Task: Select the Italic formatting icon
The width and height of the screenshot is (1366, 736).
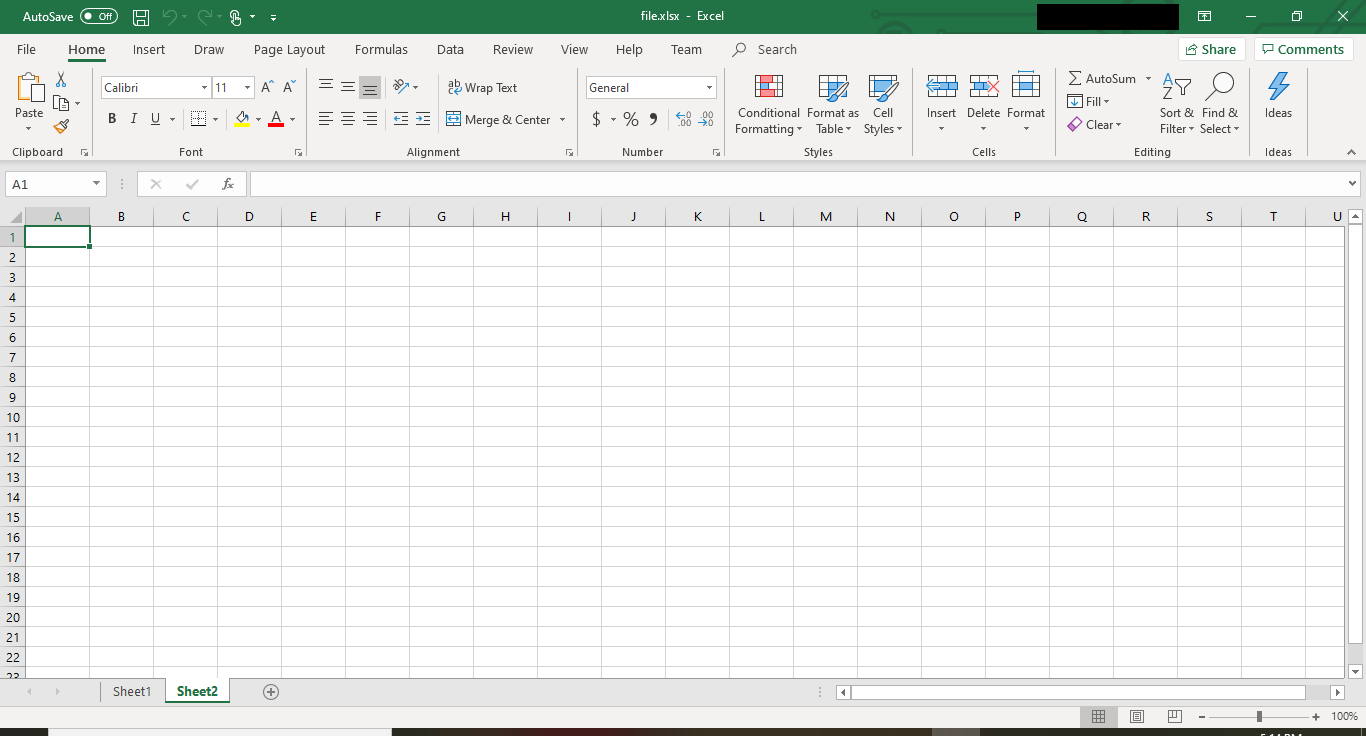Action: [133, 118]
